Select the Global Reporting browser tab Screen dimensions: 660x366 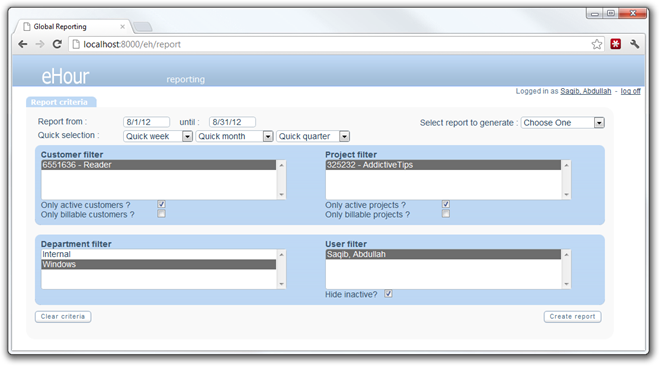[x=72, y=27]
